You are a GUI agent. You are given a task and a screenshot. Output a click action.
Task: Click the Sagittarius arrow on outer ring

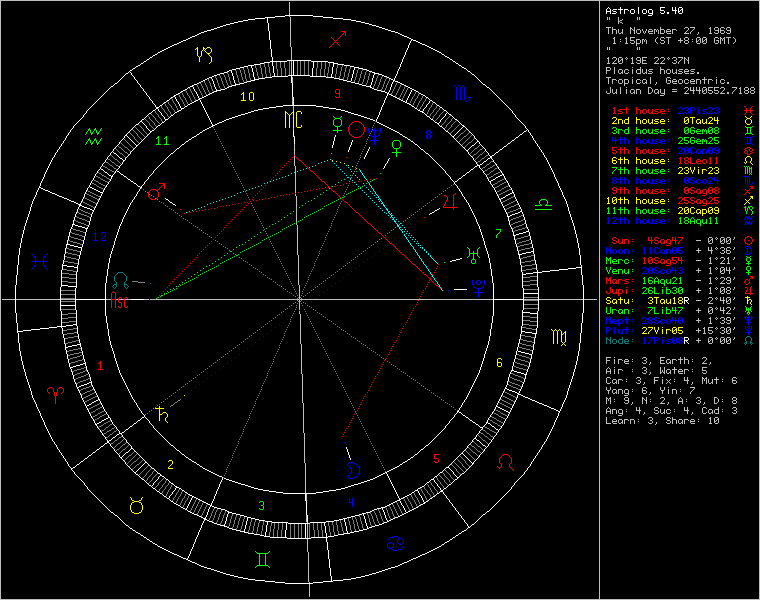[x=338, y=40]
